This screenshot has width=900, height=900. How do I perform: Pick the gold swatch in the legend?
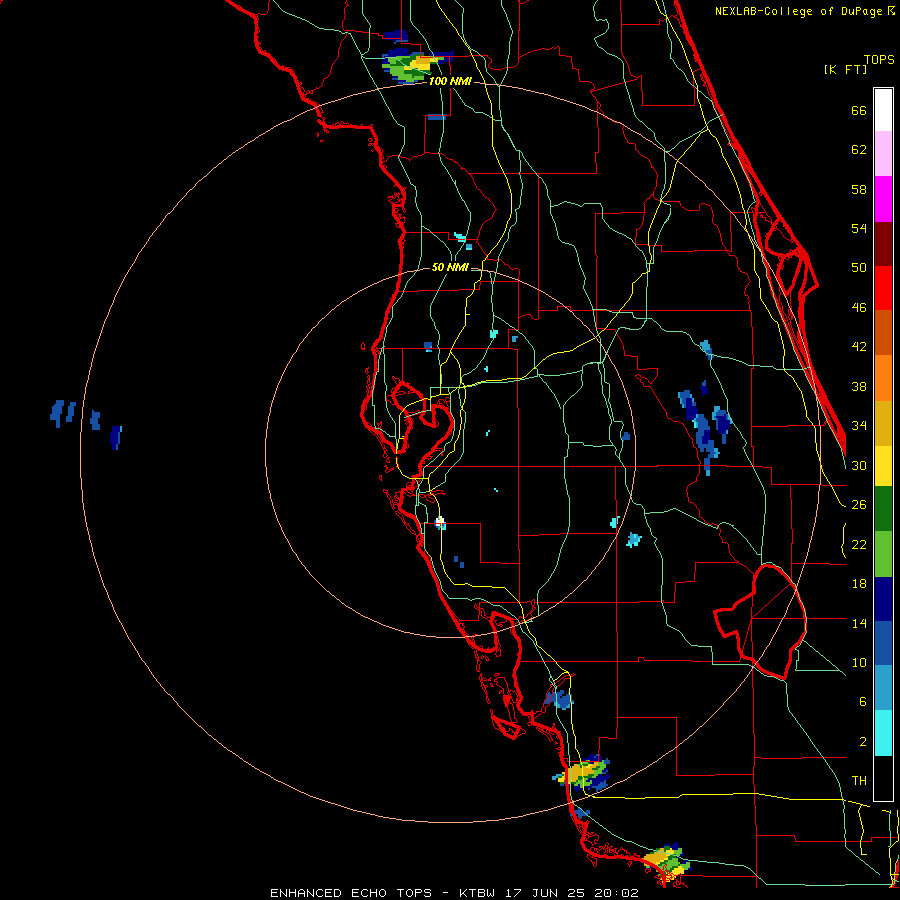coord(883,423)
